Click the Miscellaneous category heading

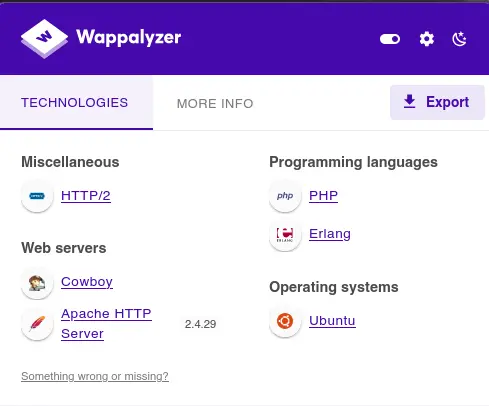70,162
